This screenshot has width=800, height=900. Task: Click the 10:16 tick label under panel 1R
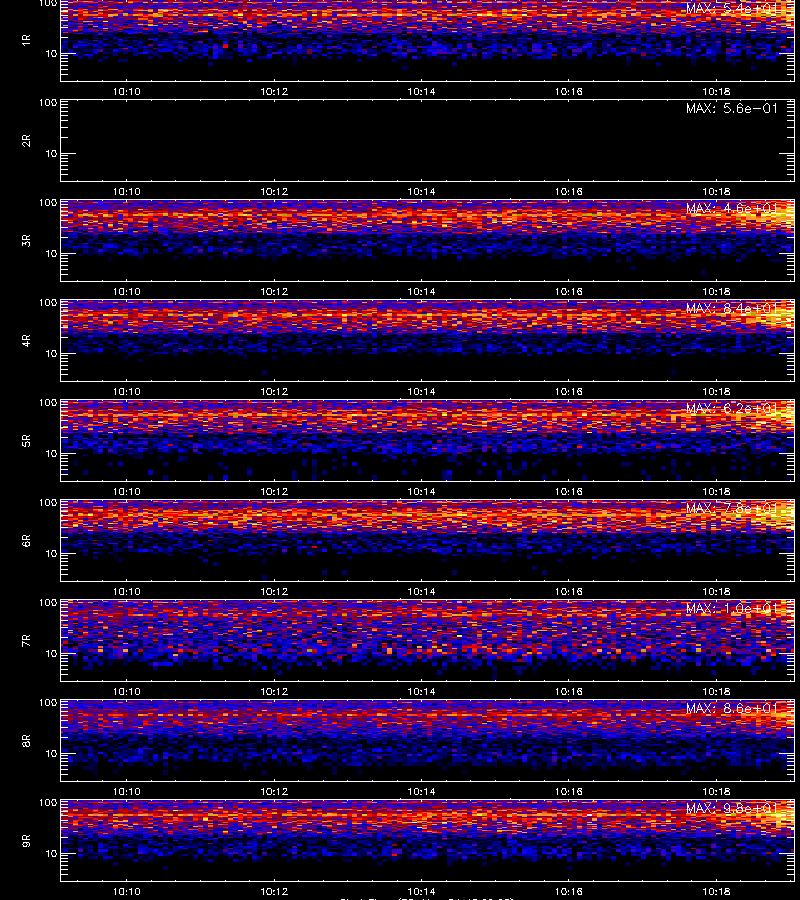point(569,91)
